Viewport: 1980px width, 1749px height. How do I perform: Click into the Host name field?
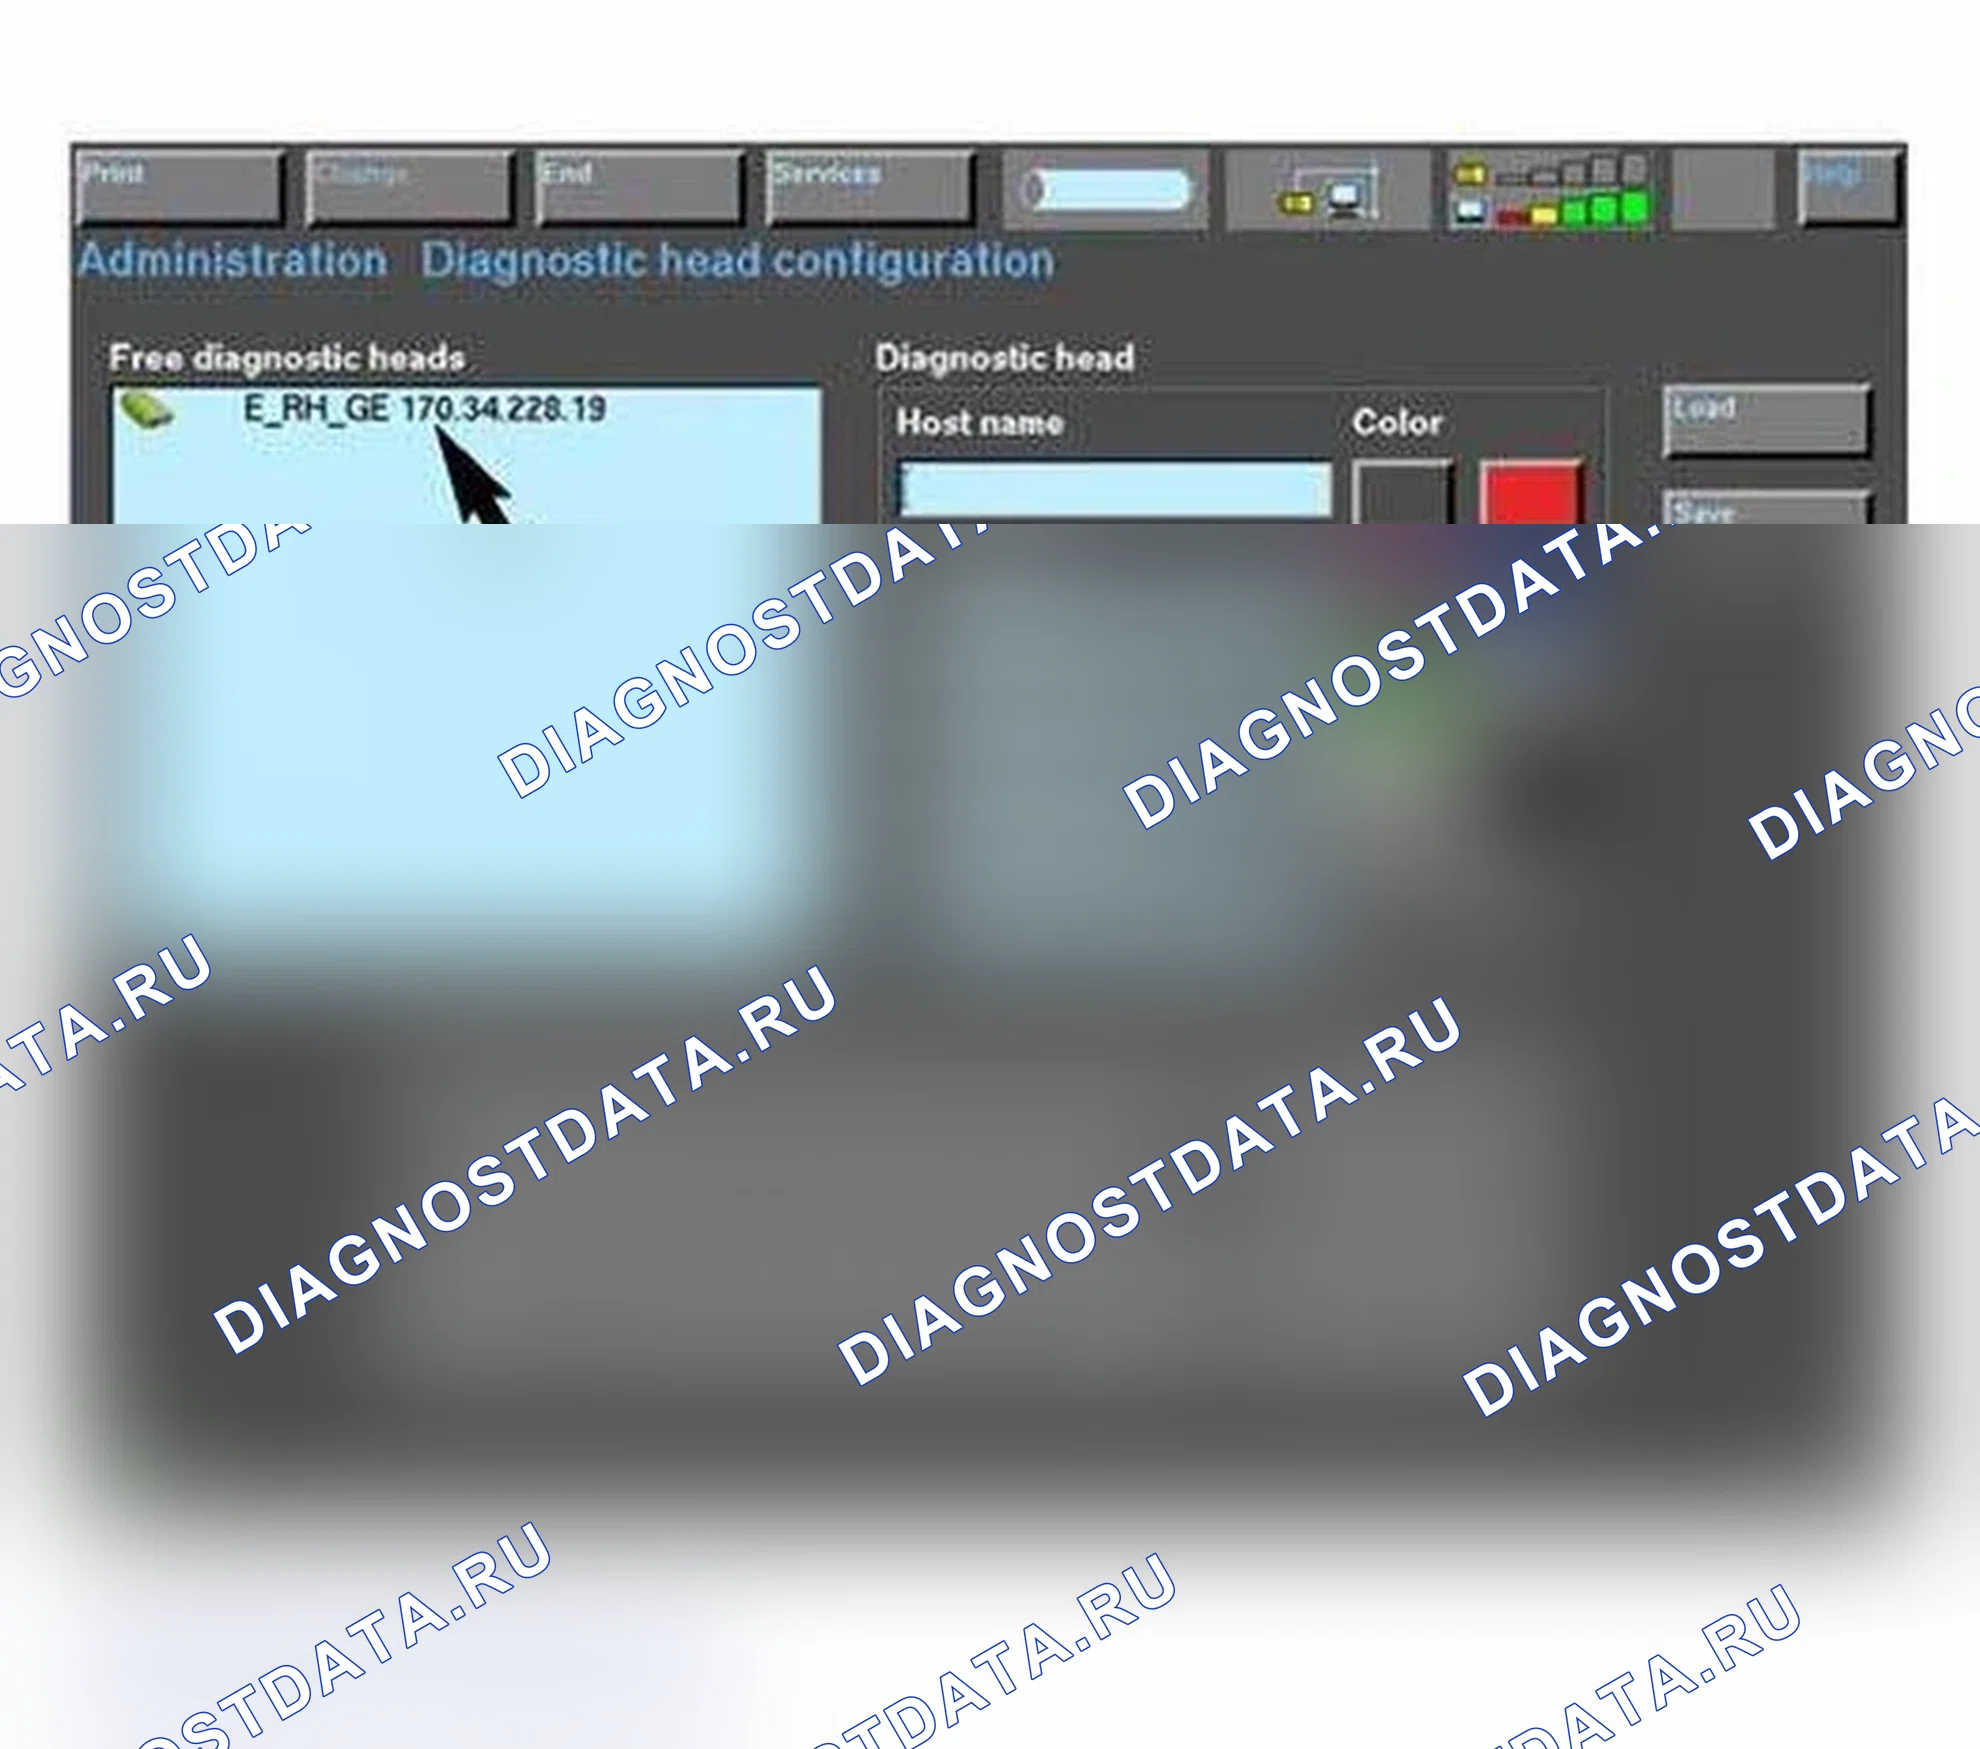(x=1116, y=489)
